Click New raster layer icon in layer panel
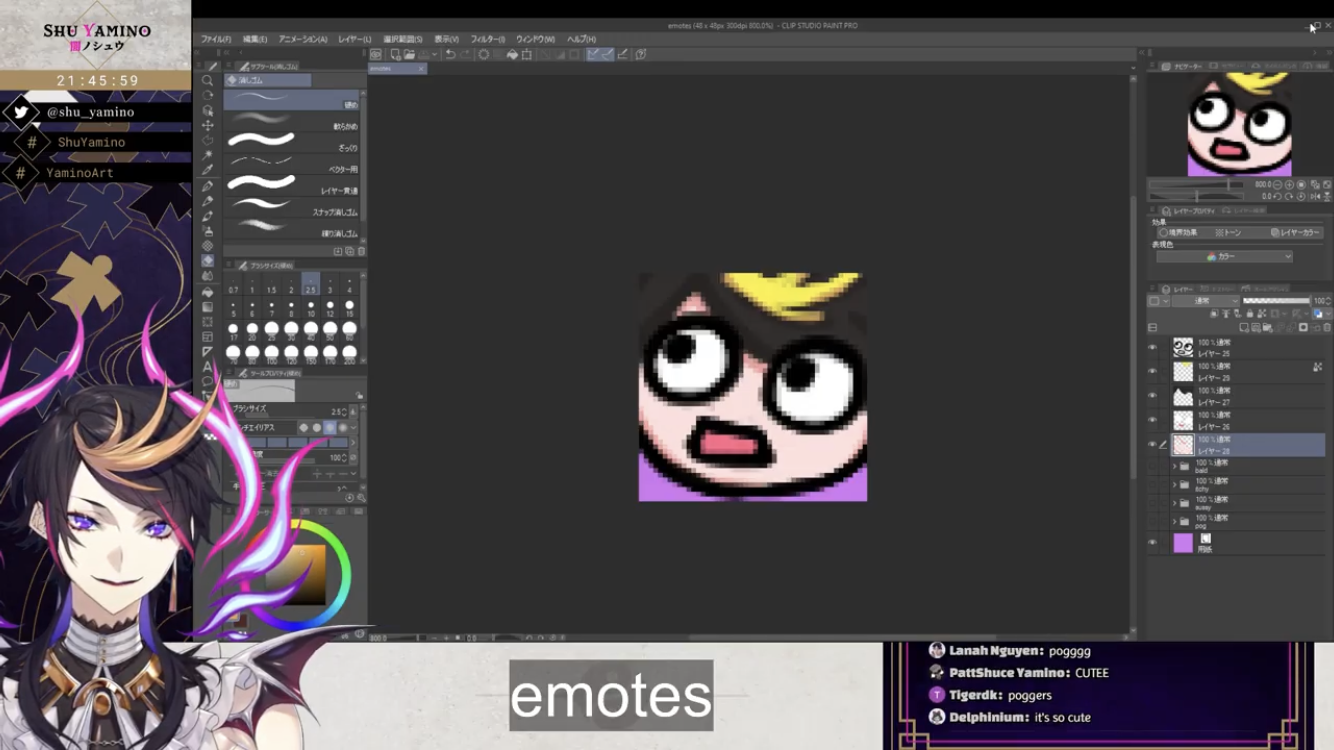The width and height of the screenshot is (1334, 750). 1244,327
